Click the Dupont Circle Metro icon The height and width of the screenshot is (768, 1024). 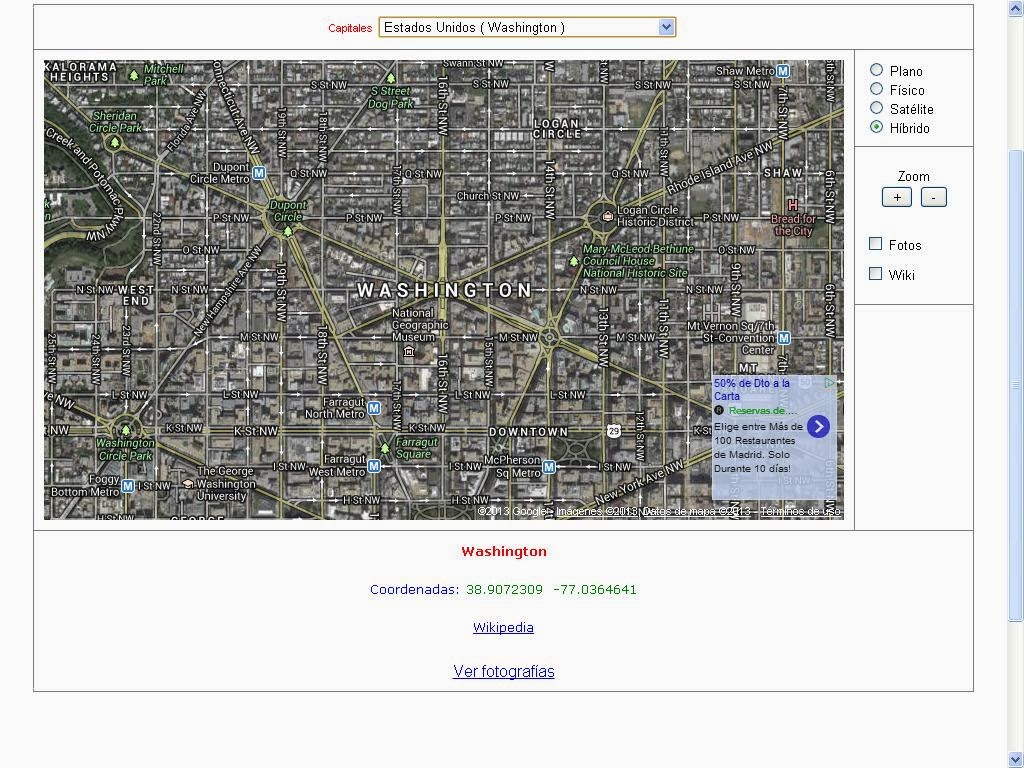[x=259, y=173]
